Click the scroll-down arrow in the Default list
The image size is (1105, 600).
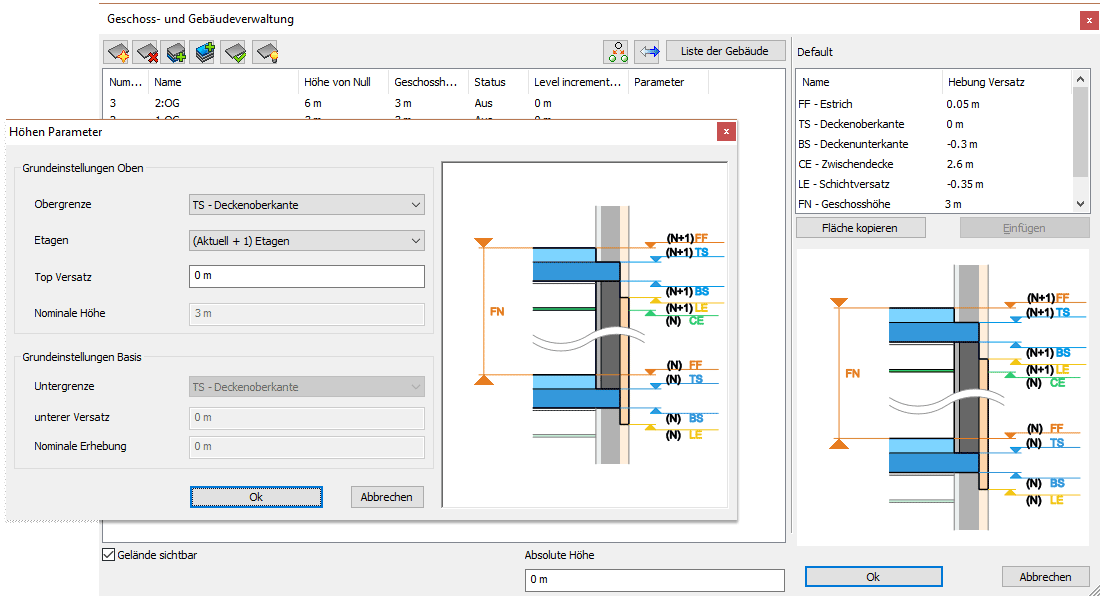click(x=1080, y=204)
